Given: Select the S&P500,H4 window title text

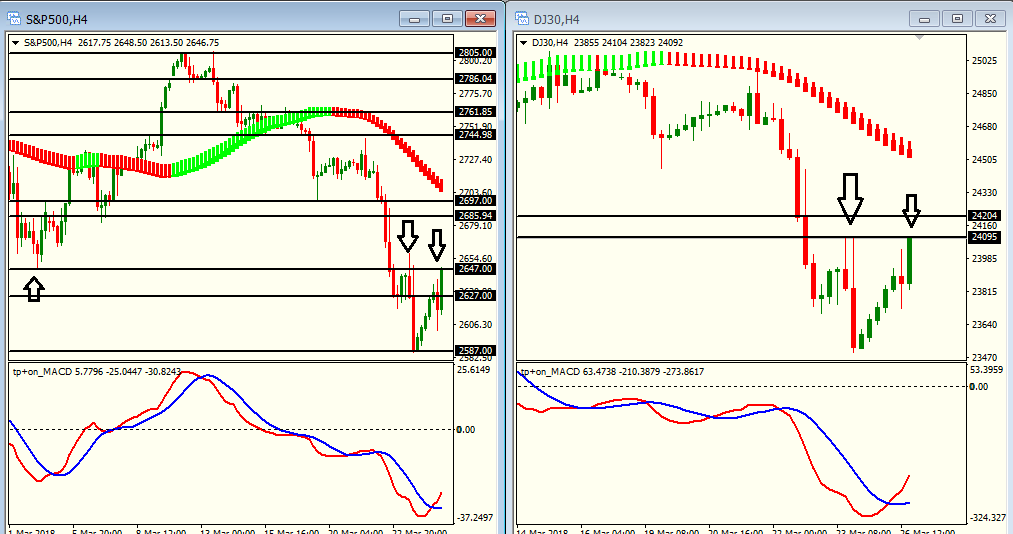Looking at the screenshot, I should [x=57, y=19].
